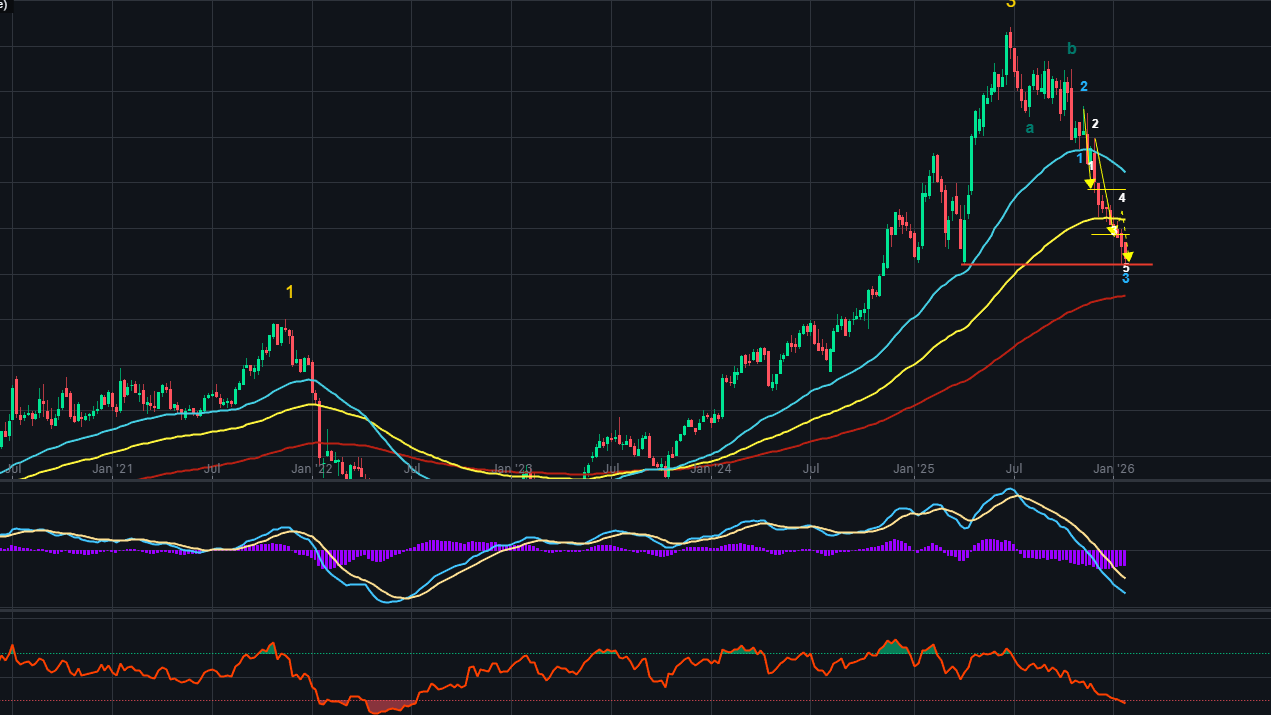Select the teal wave label b
Image resolution: width=1271 pixels, height=715 pixels.
(1072, 49)
